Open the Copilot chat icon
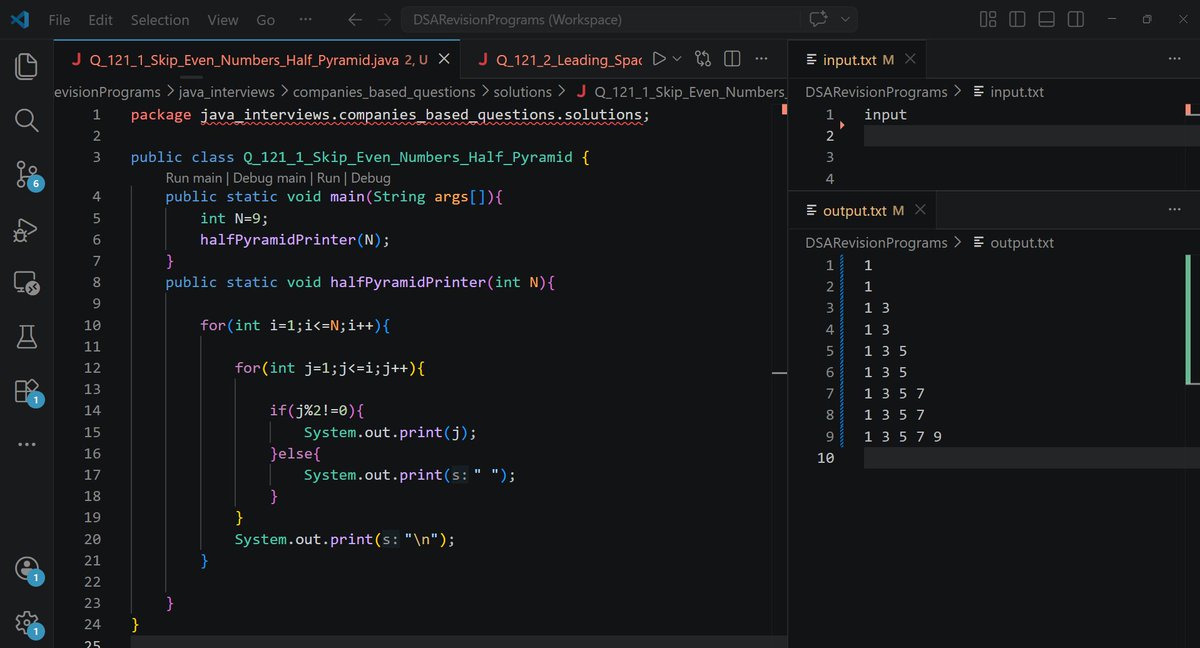This screenshot has width=1200, height=648. [818, 19]
